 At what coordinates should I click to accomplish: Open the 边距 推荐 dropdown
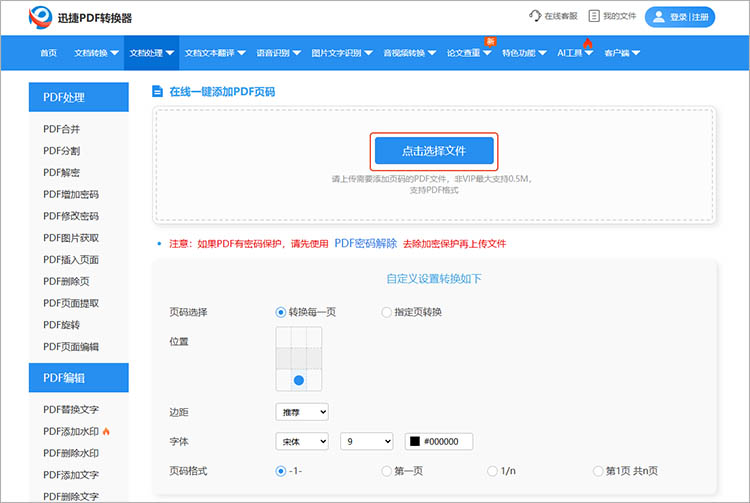click(x=302, y=412)
